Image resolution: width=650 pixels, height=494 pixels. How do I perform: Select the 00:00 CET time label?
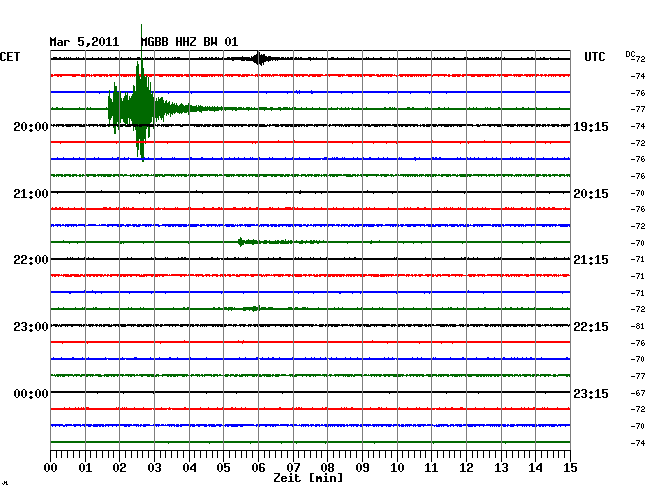pos(31,393)
